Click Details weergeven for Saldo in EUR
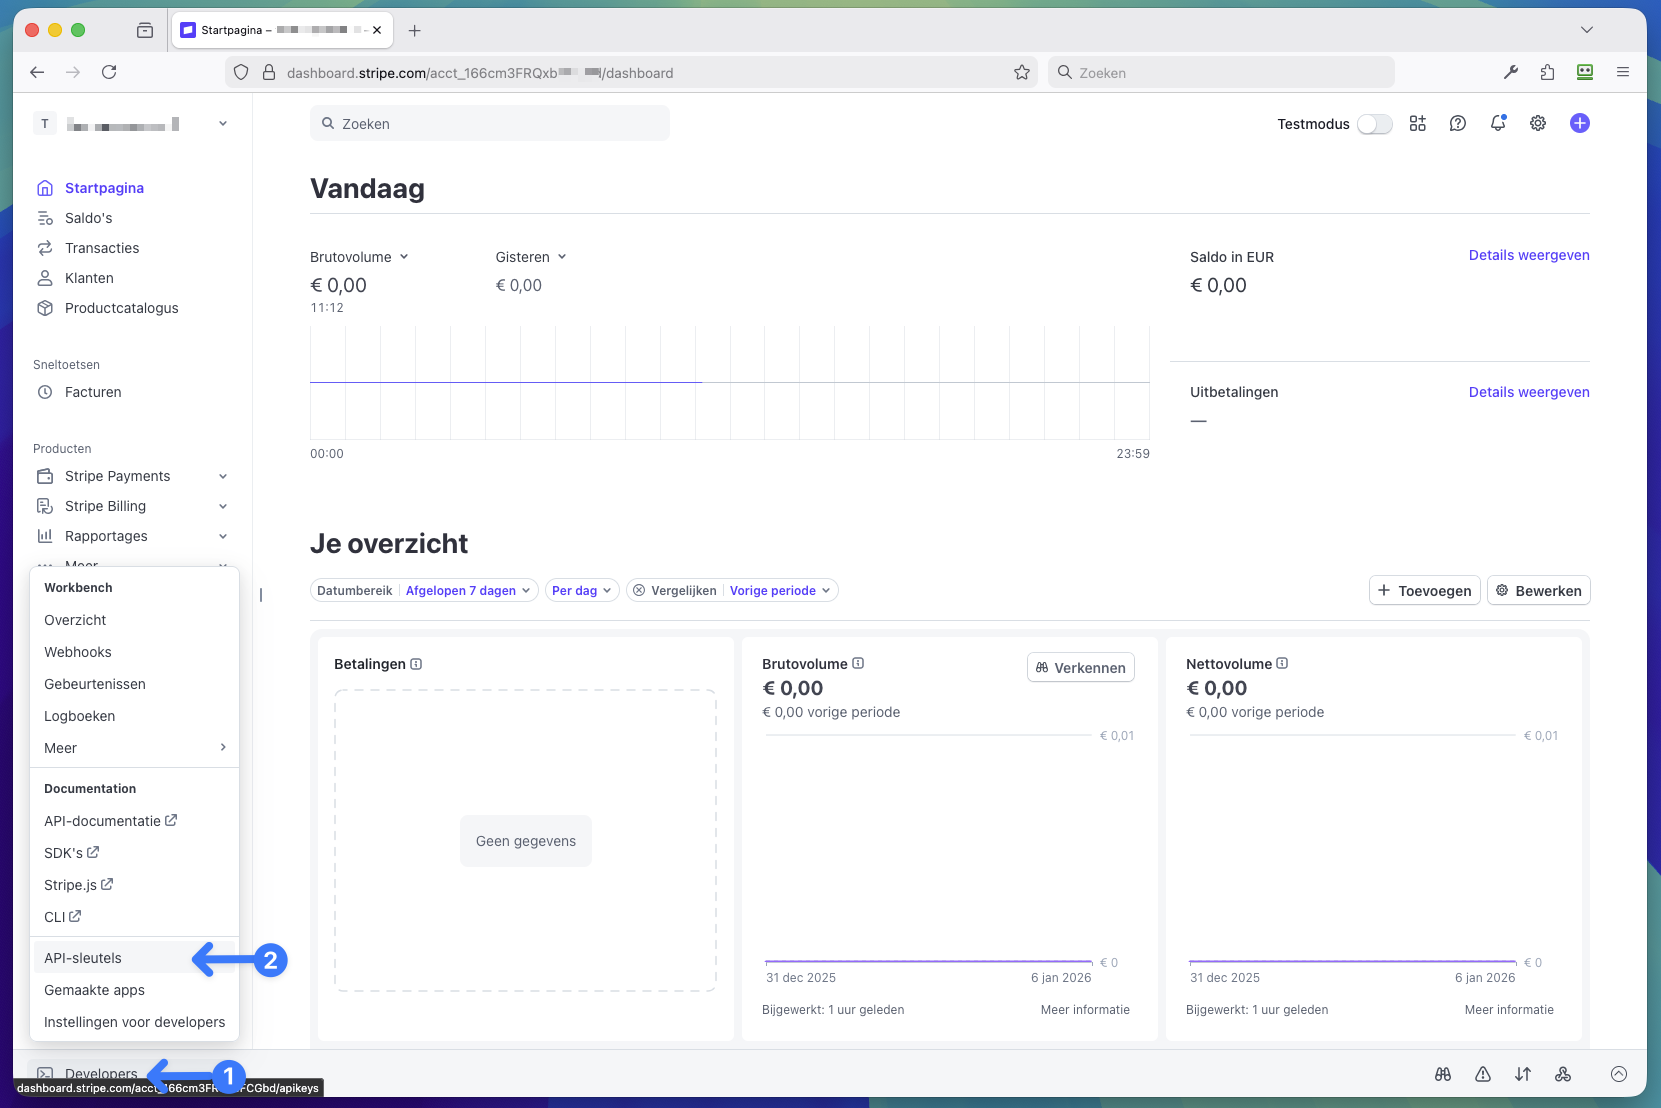Image resolution: width=1661 pixels, height=1108 pixels. (x=1528, y=255)
